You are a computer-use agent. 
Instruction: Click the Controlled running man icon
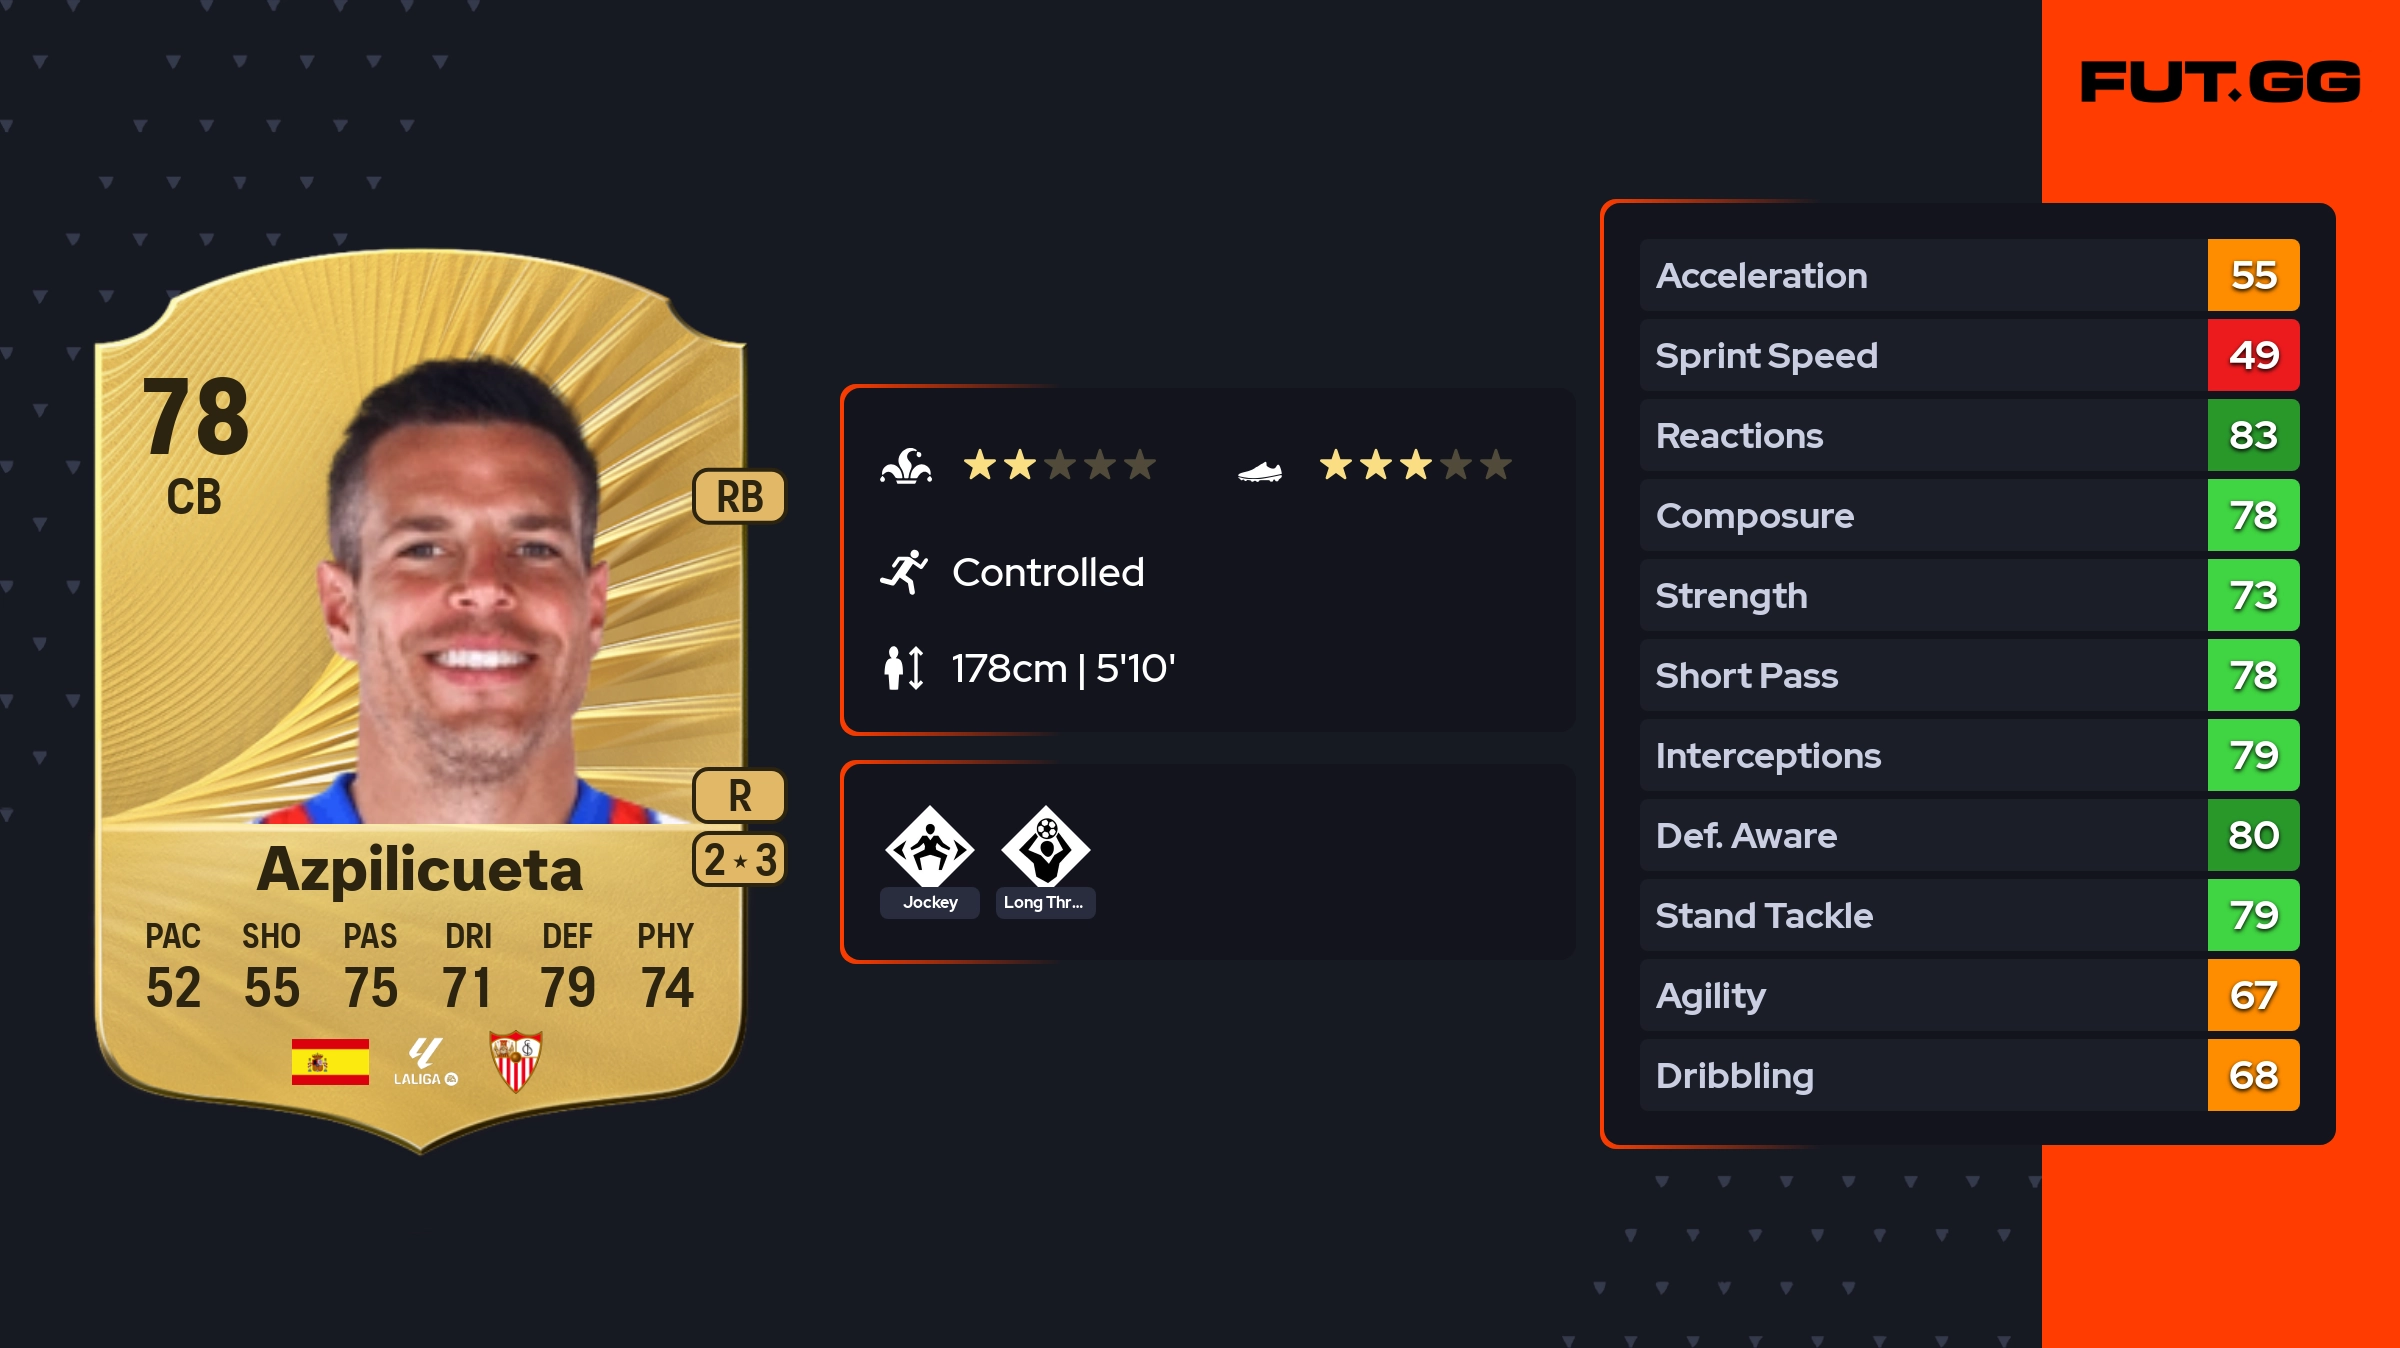click(904, 572)
